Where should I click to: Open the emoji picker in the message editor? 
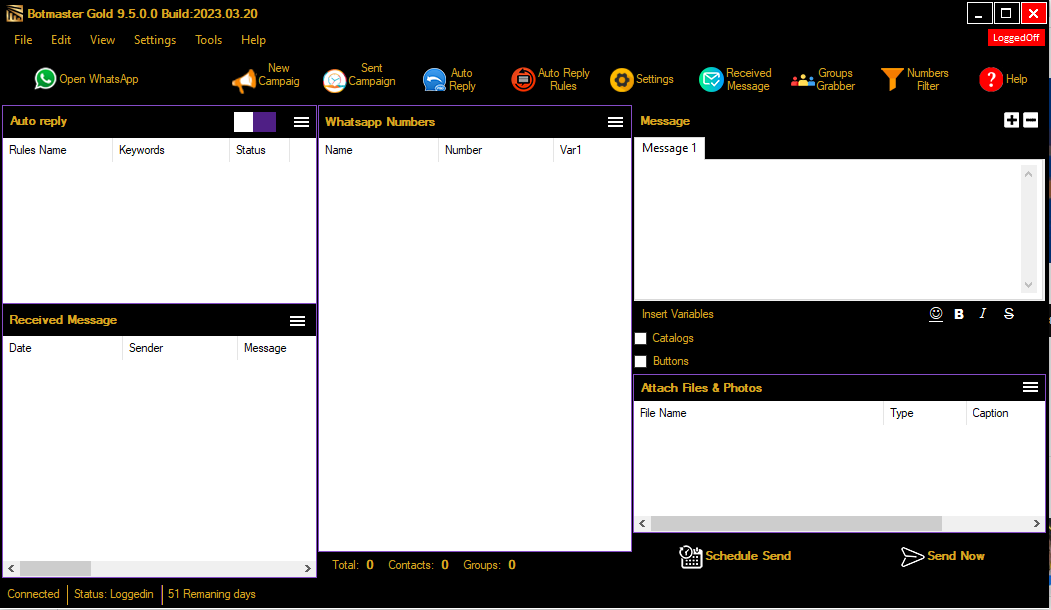pyautogui.click(x=936, y=313)
